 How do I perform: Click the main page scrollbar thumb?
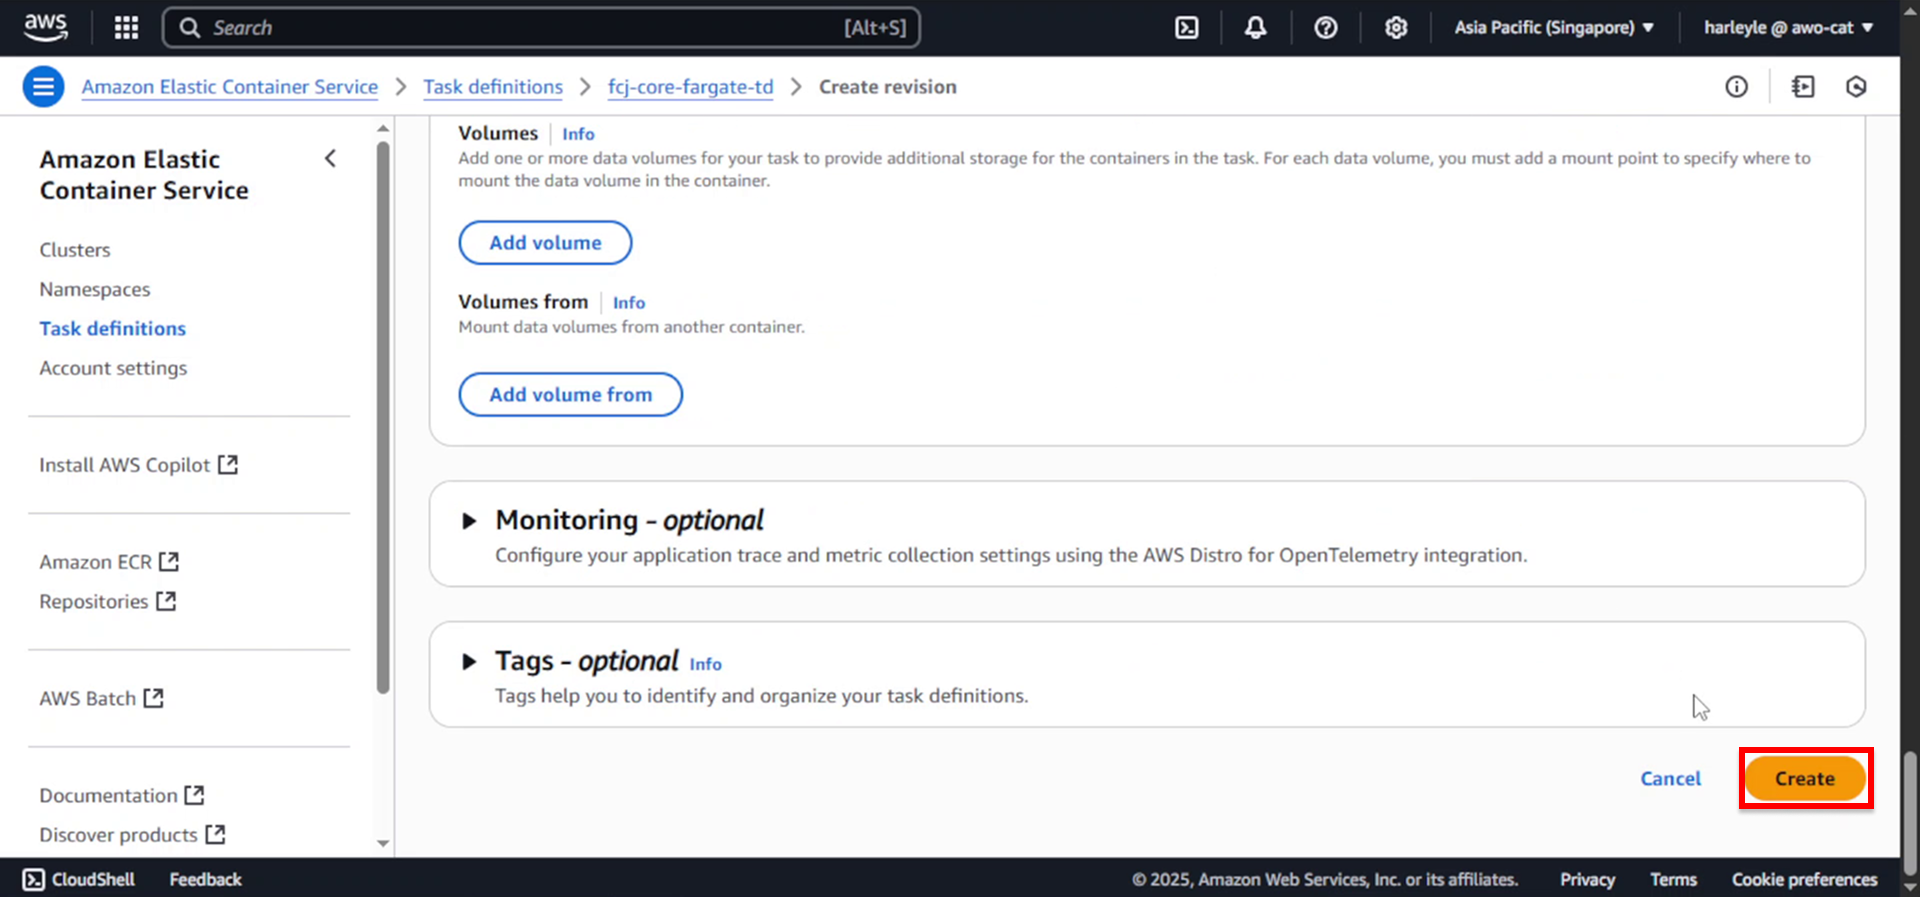point(1910,813)
